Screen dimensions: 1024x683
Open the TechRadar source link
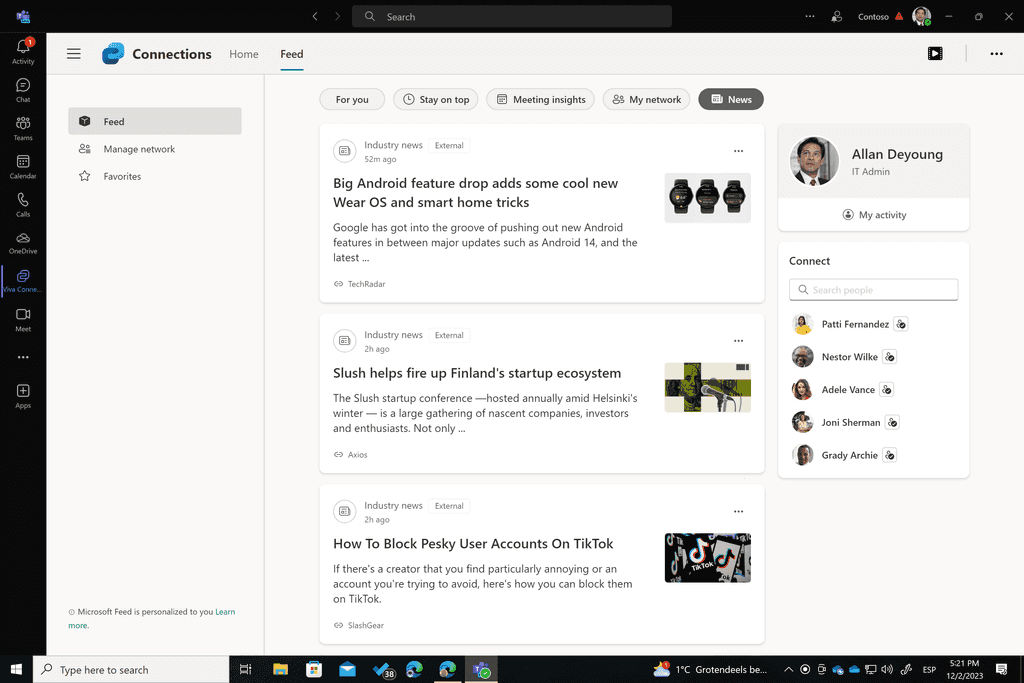[x=359, y=284]
